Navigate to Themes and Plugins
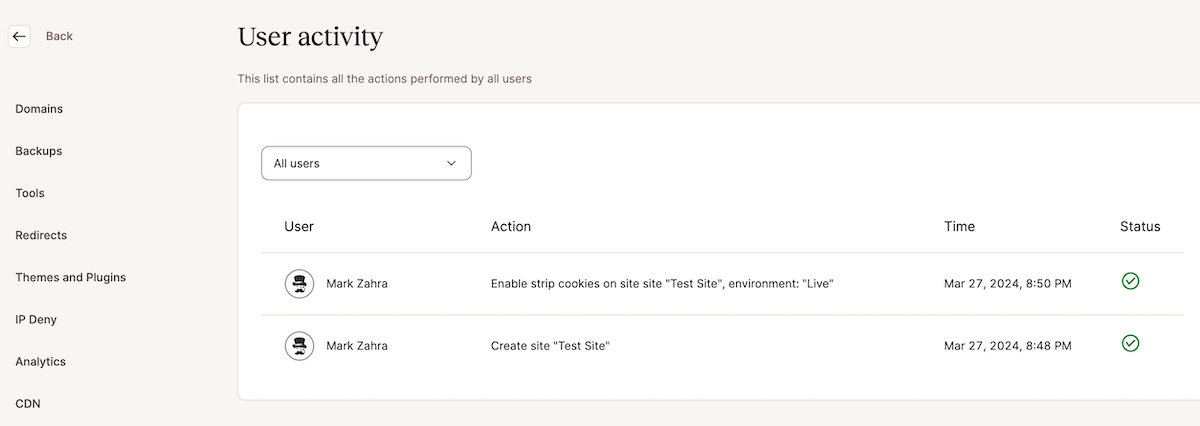 pos(71,277)
